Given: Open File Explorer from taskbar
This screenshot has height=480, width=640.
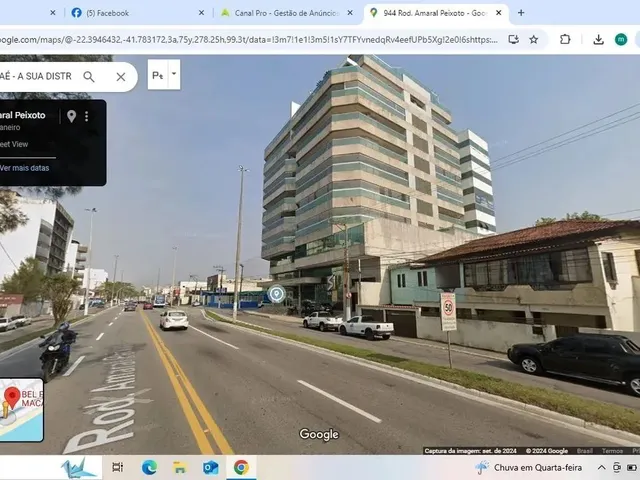Looking at the screenshot, I should (180, 467).
